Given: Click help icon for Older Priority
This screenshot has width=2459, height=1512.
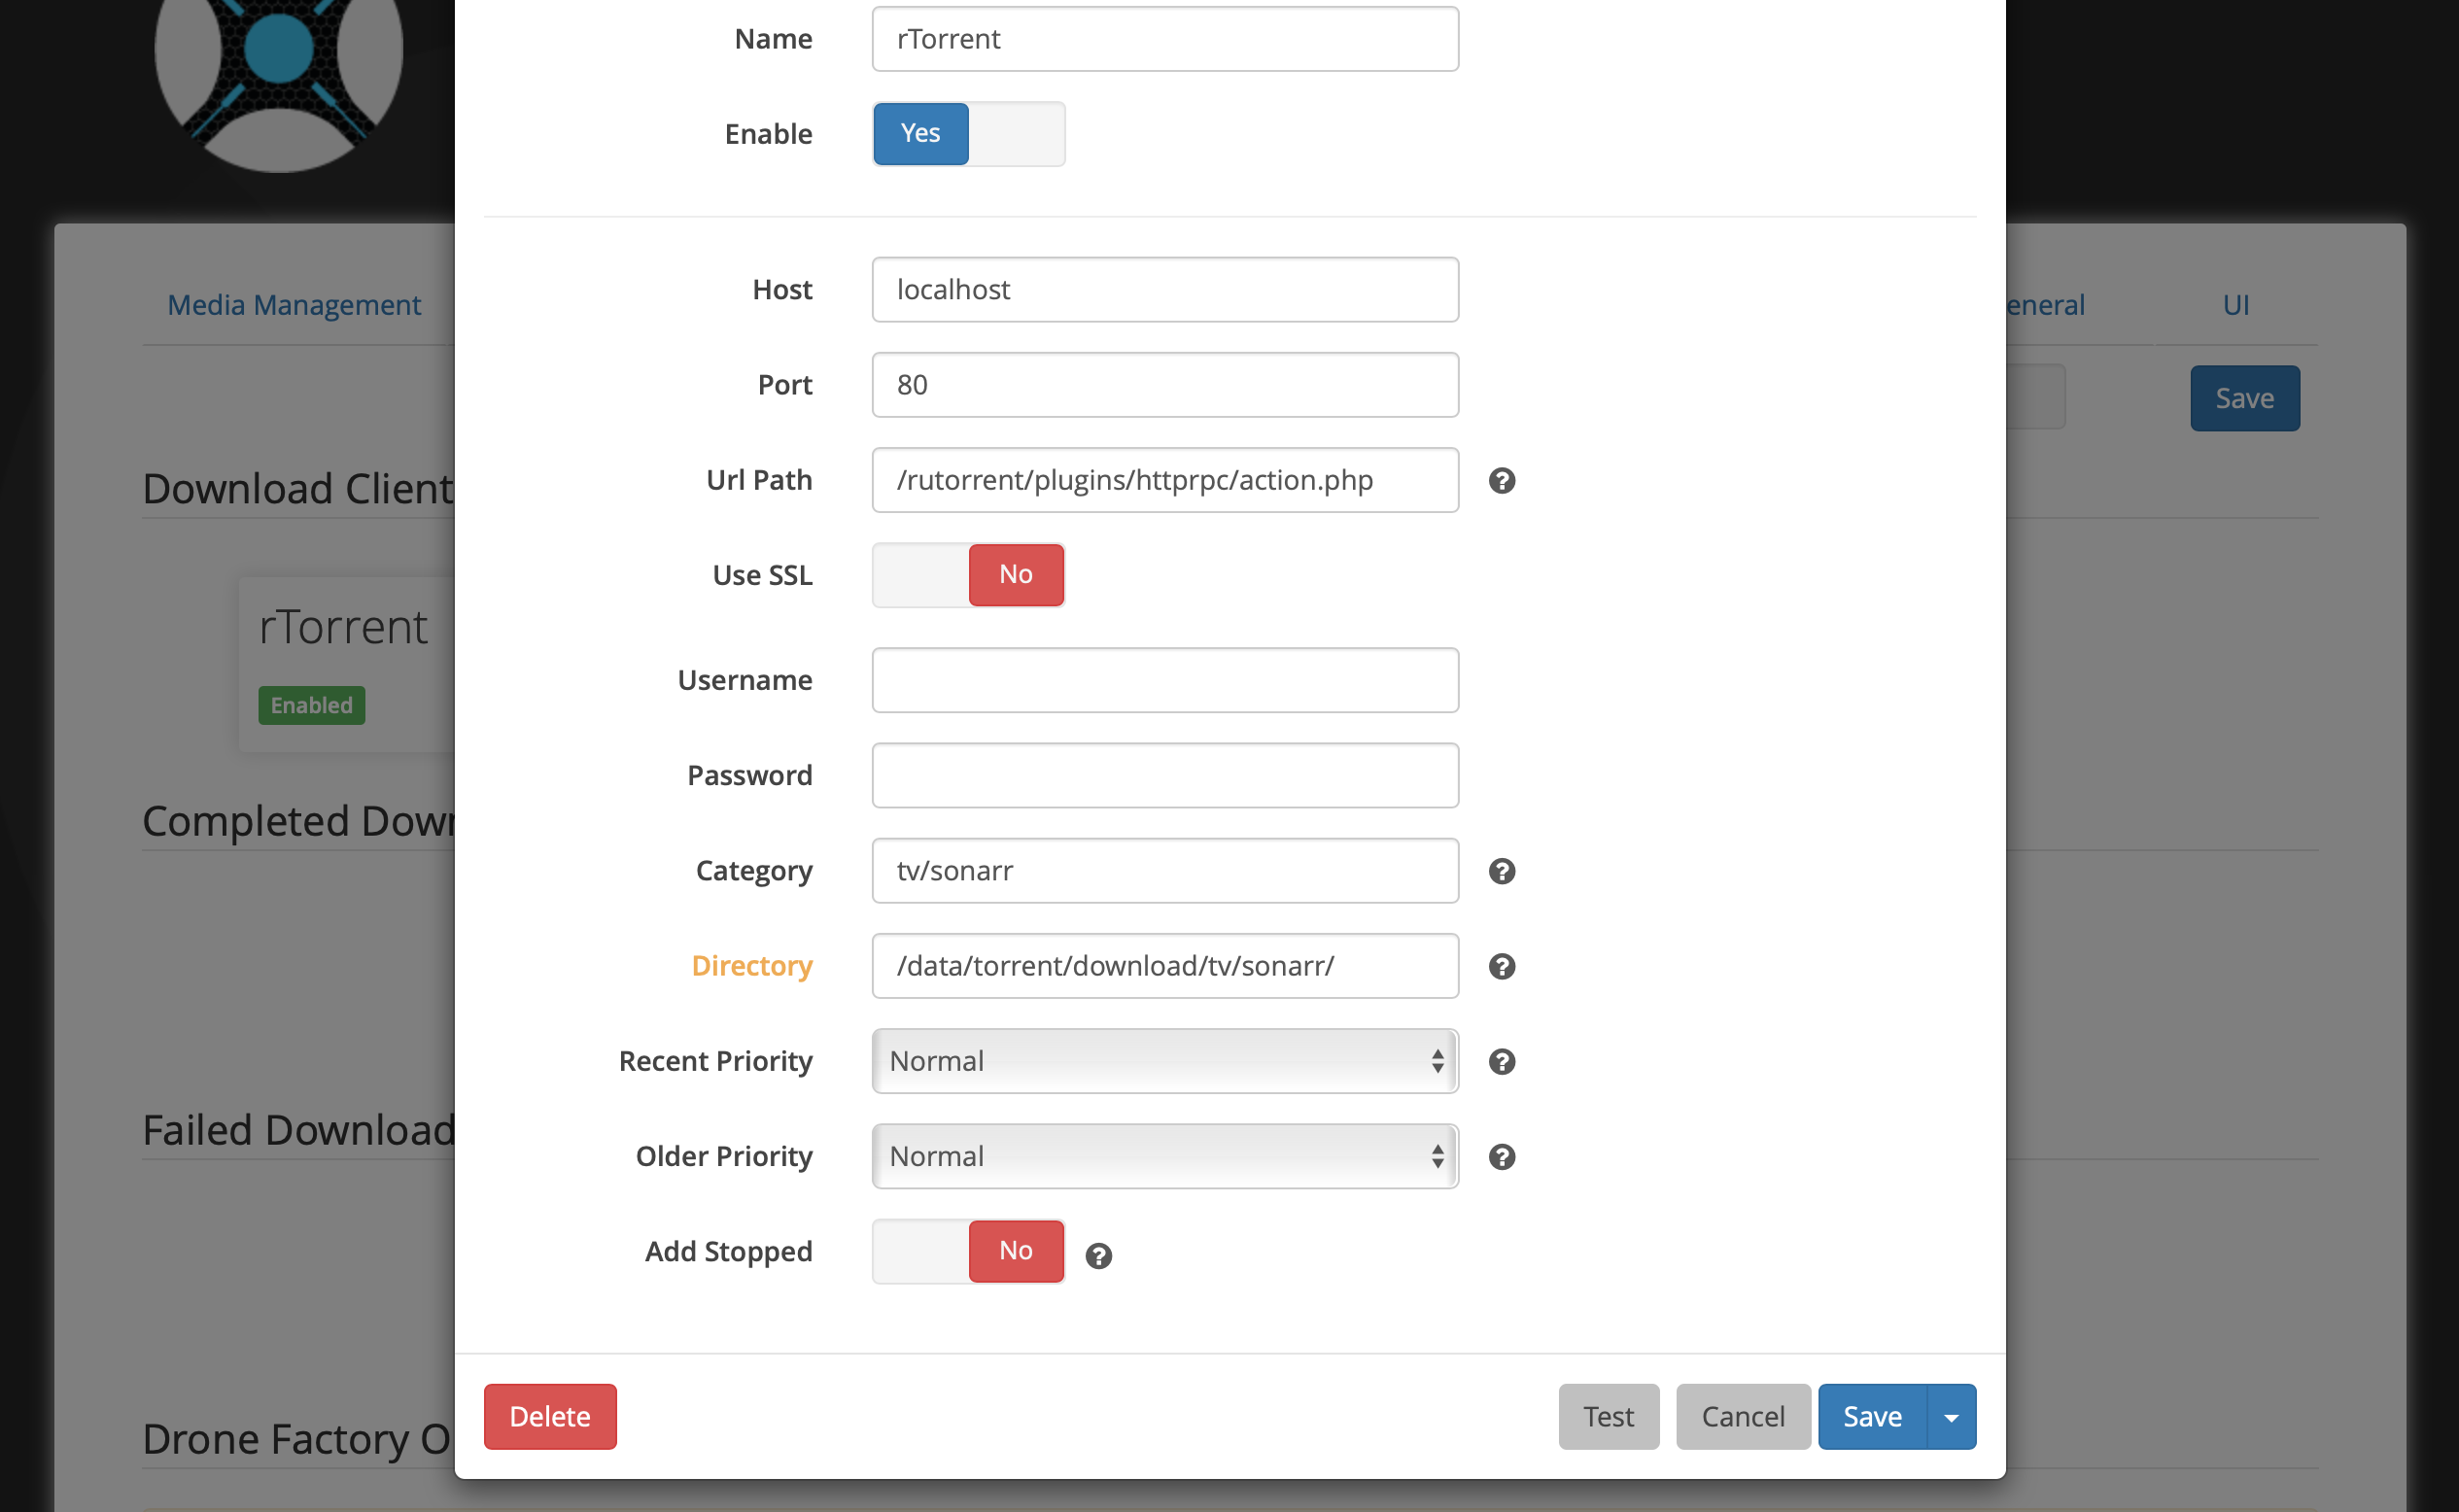Looking at the screenshot, I should click(1501, 1157).
